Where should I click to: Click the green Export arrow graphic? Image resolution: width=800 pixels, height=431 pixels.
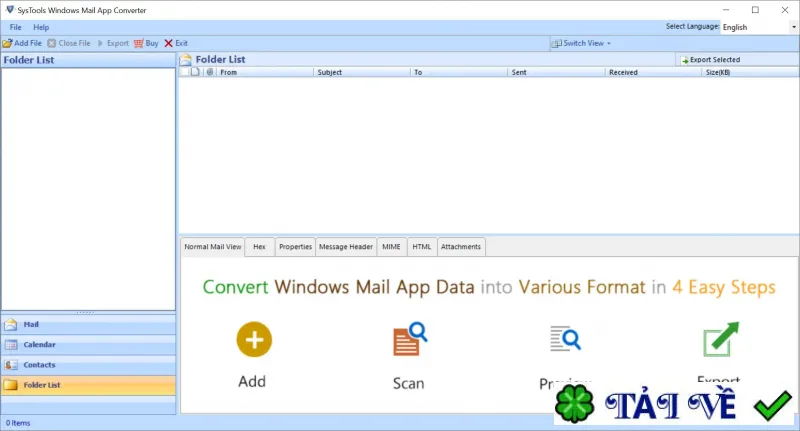pos(721,339)
